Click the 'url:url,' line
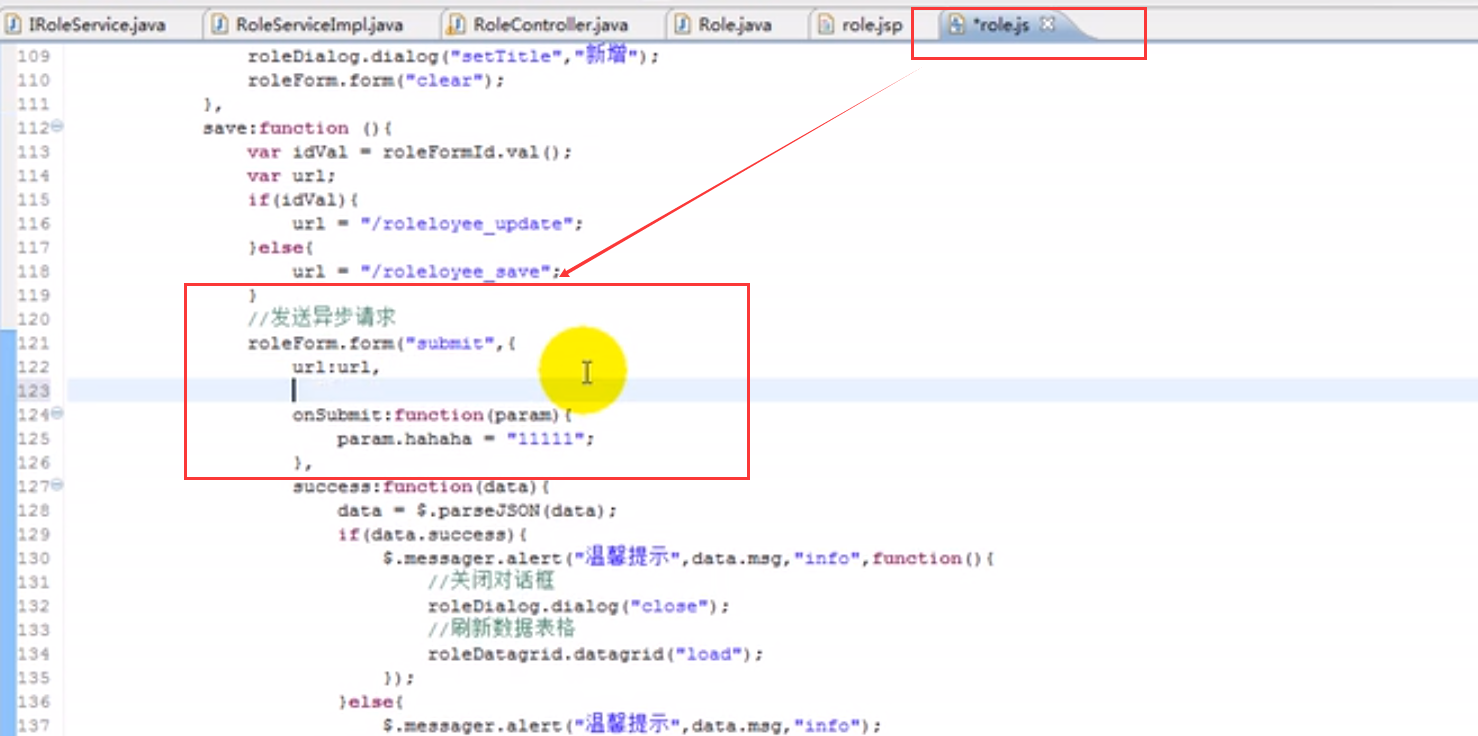 tap(336, 367)
